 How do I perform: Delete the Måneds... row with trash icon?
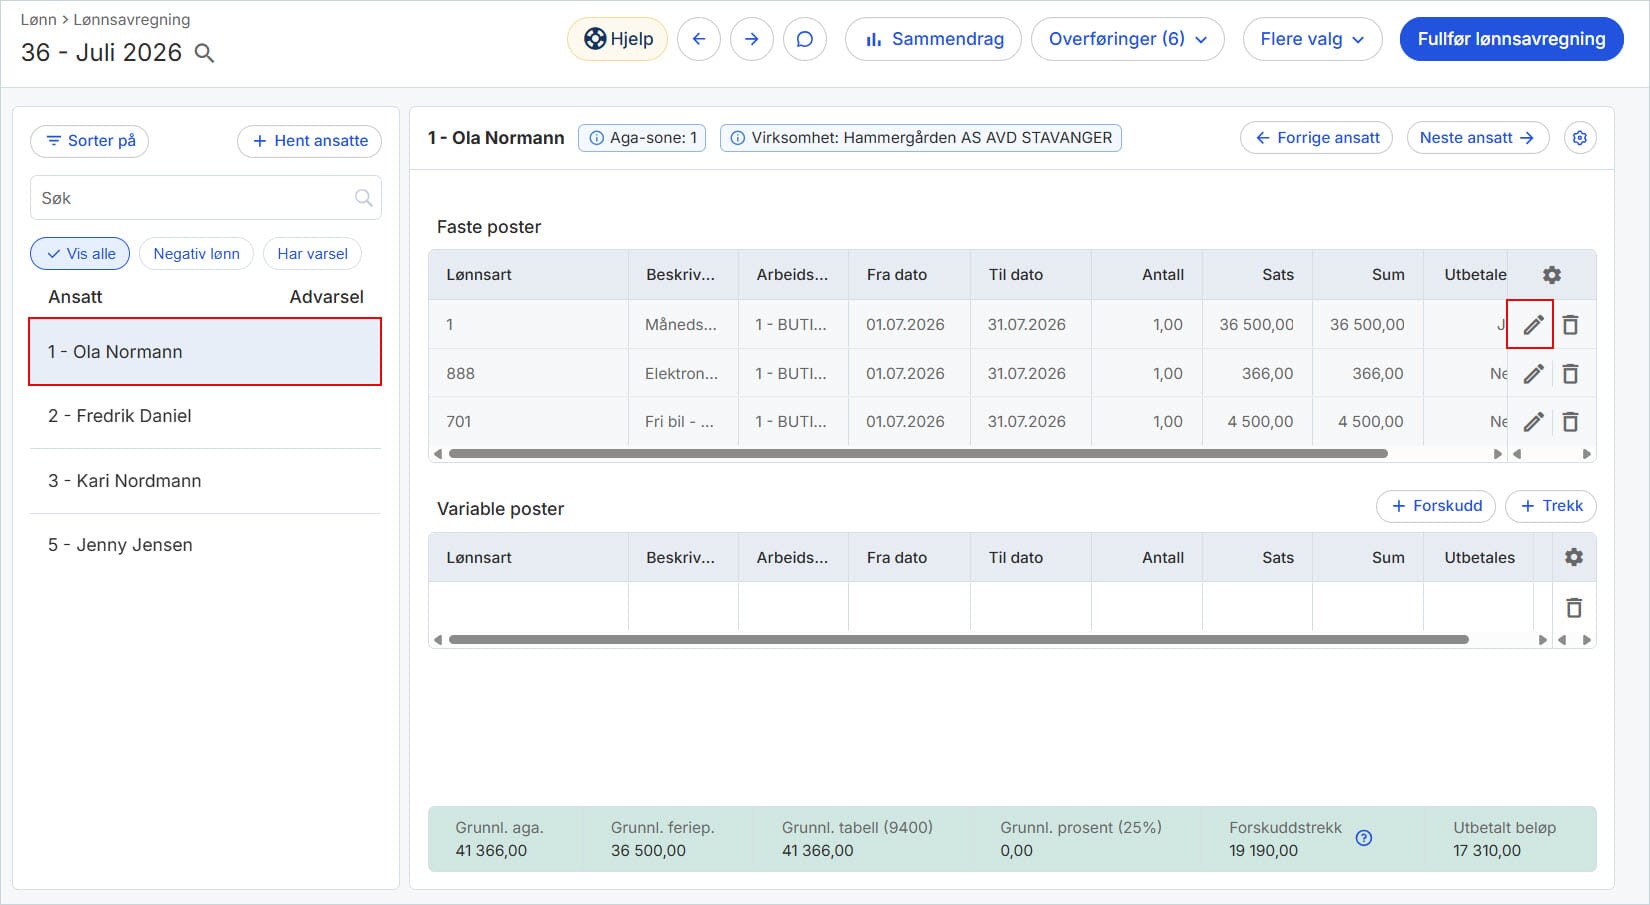[1571, 325]
